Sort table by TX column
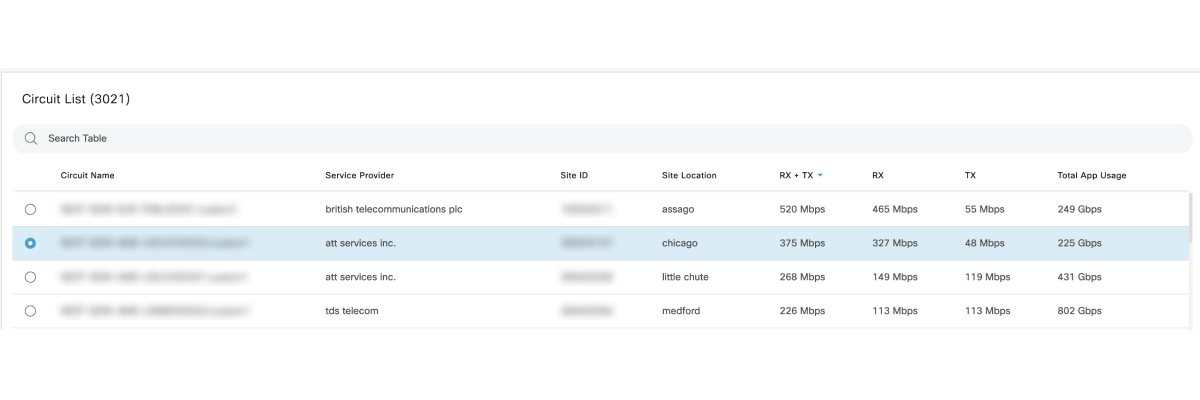Image resolution: width=1200 pixels, height=400 pixels. (x=970, y=176)
